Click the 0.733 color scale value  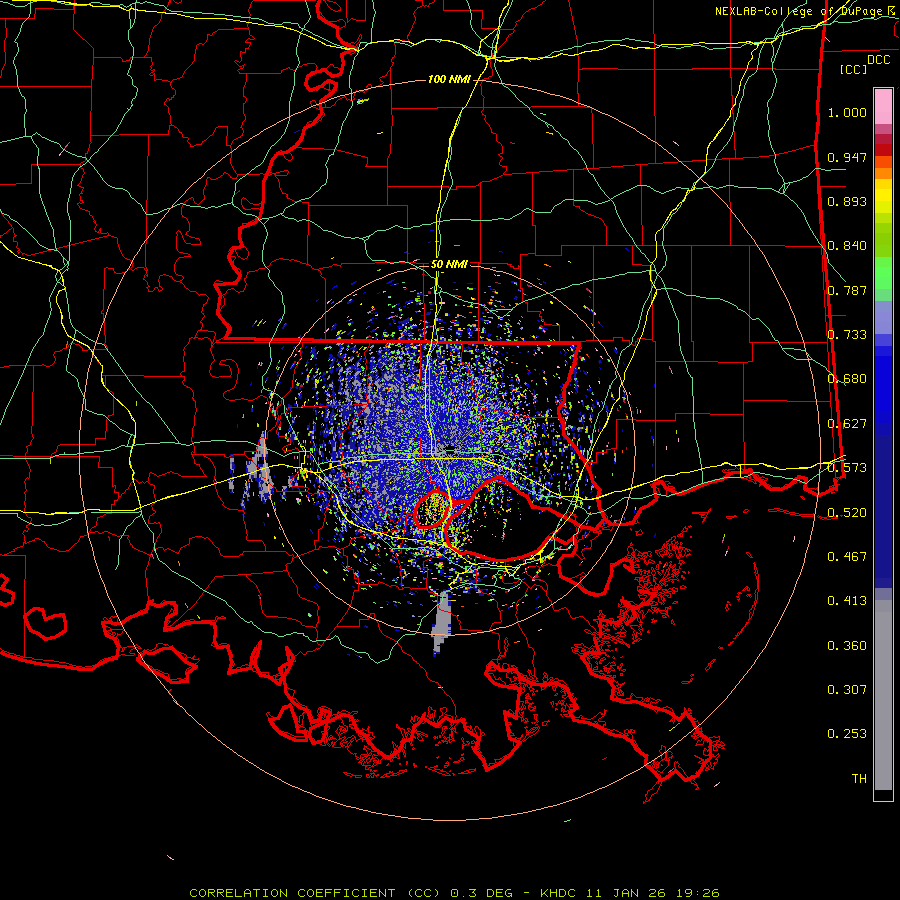(x=847, y=335)
